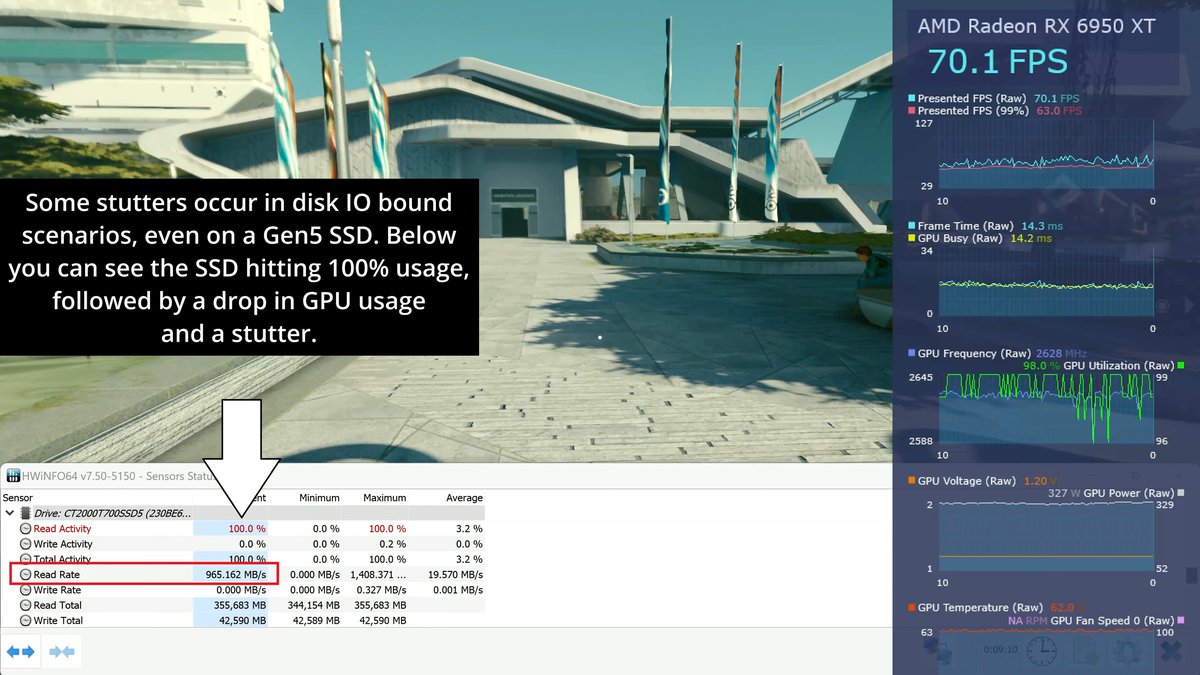The width and height of the screenshot is (1200, 675).
Task: Click the Maximum column header
Action: 385,497
